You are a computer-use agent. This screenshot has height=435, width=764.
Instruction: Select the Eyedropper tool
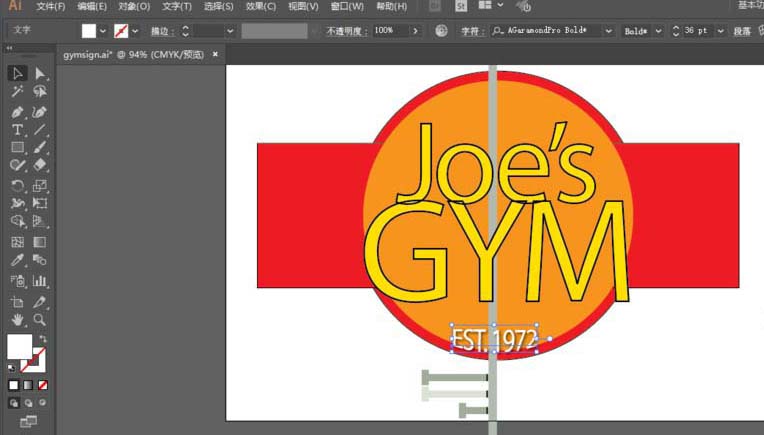click(x=18, y=261)
